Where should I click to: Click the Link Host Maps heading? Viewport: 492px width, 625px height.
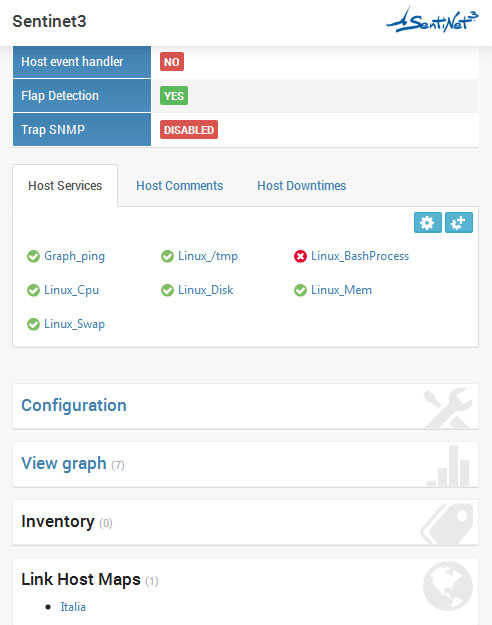81,579
